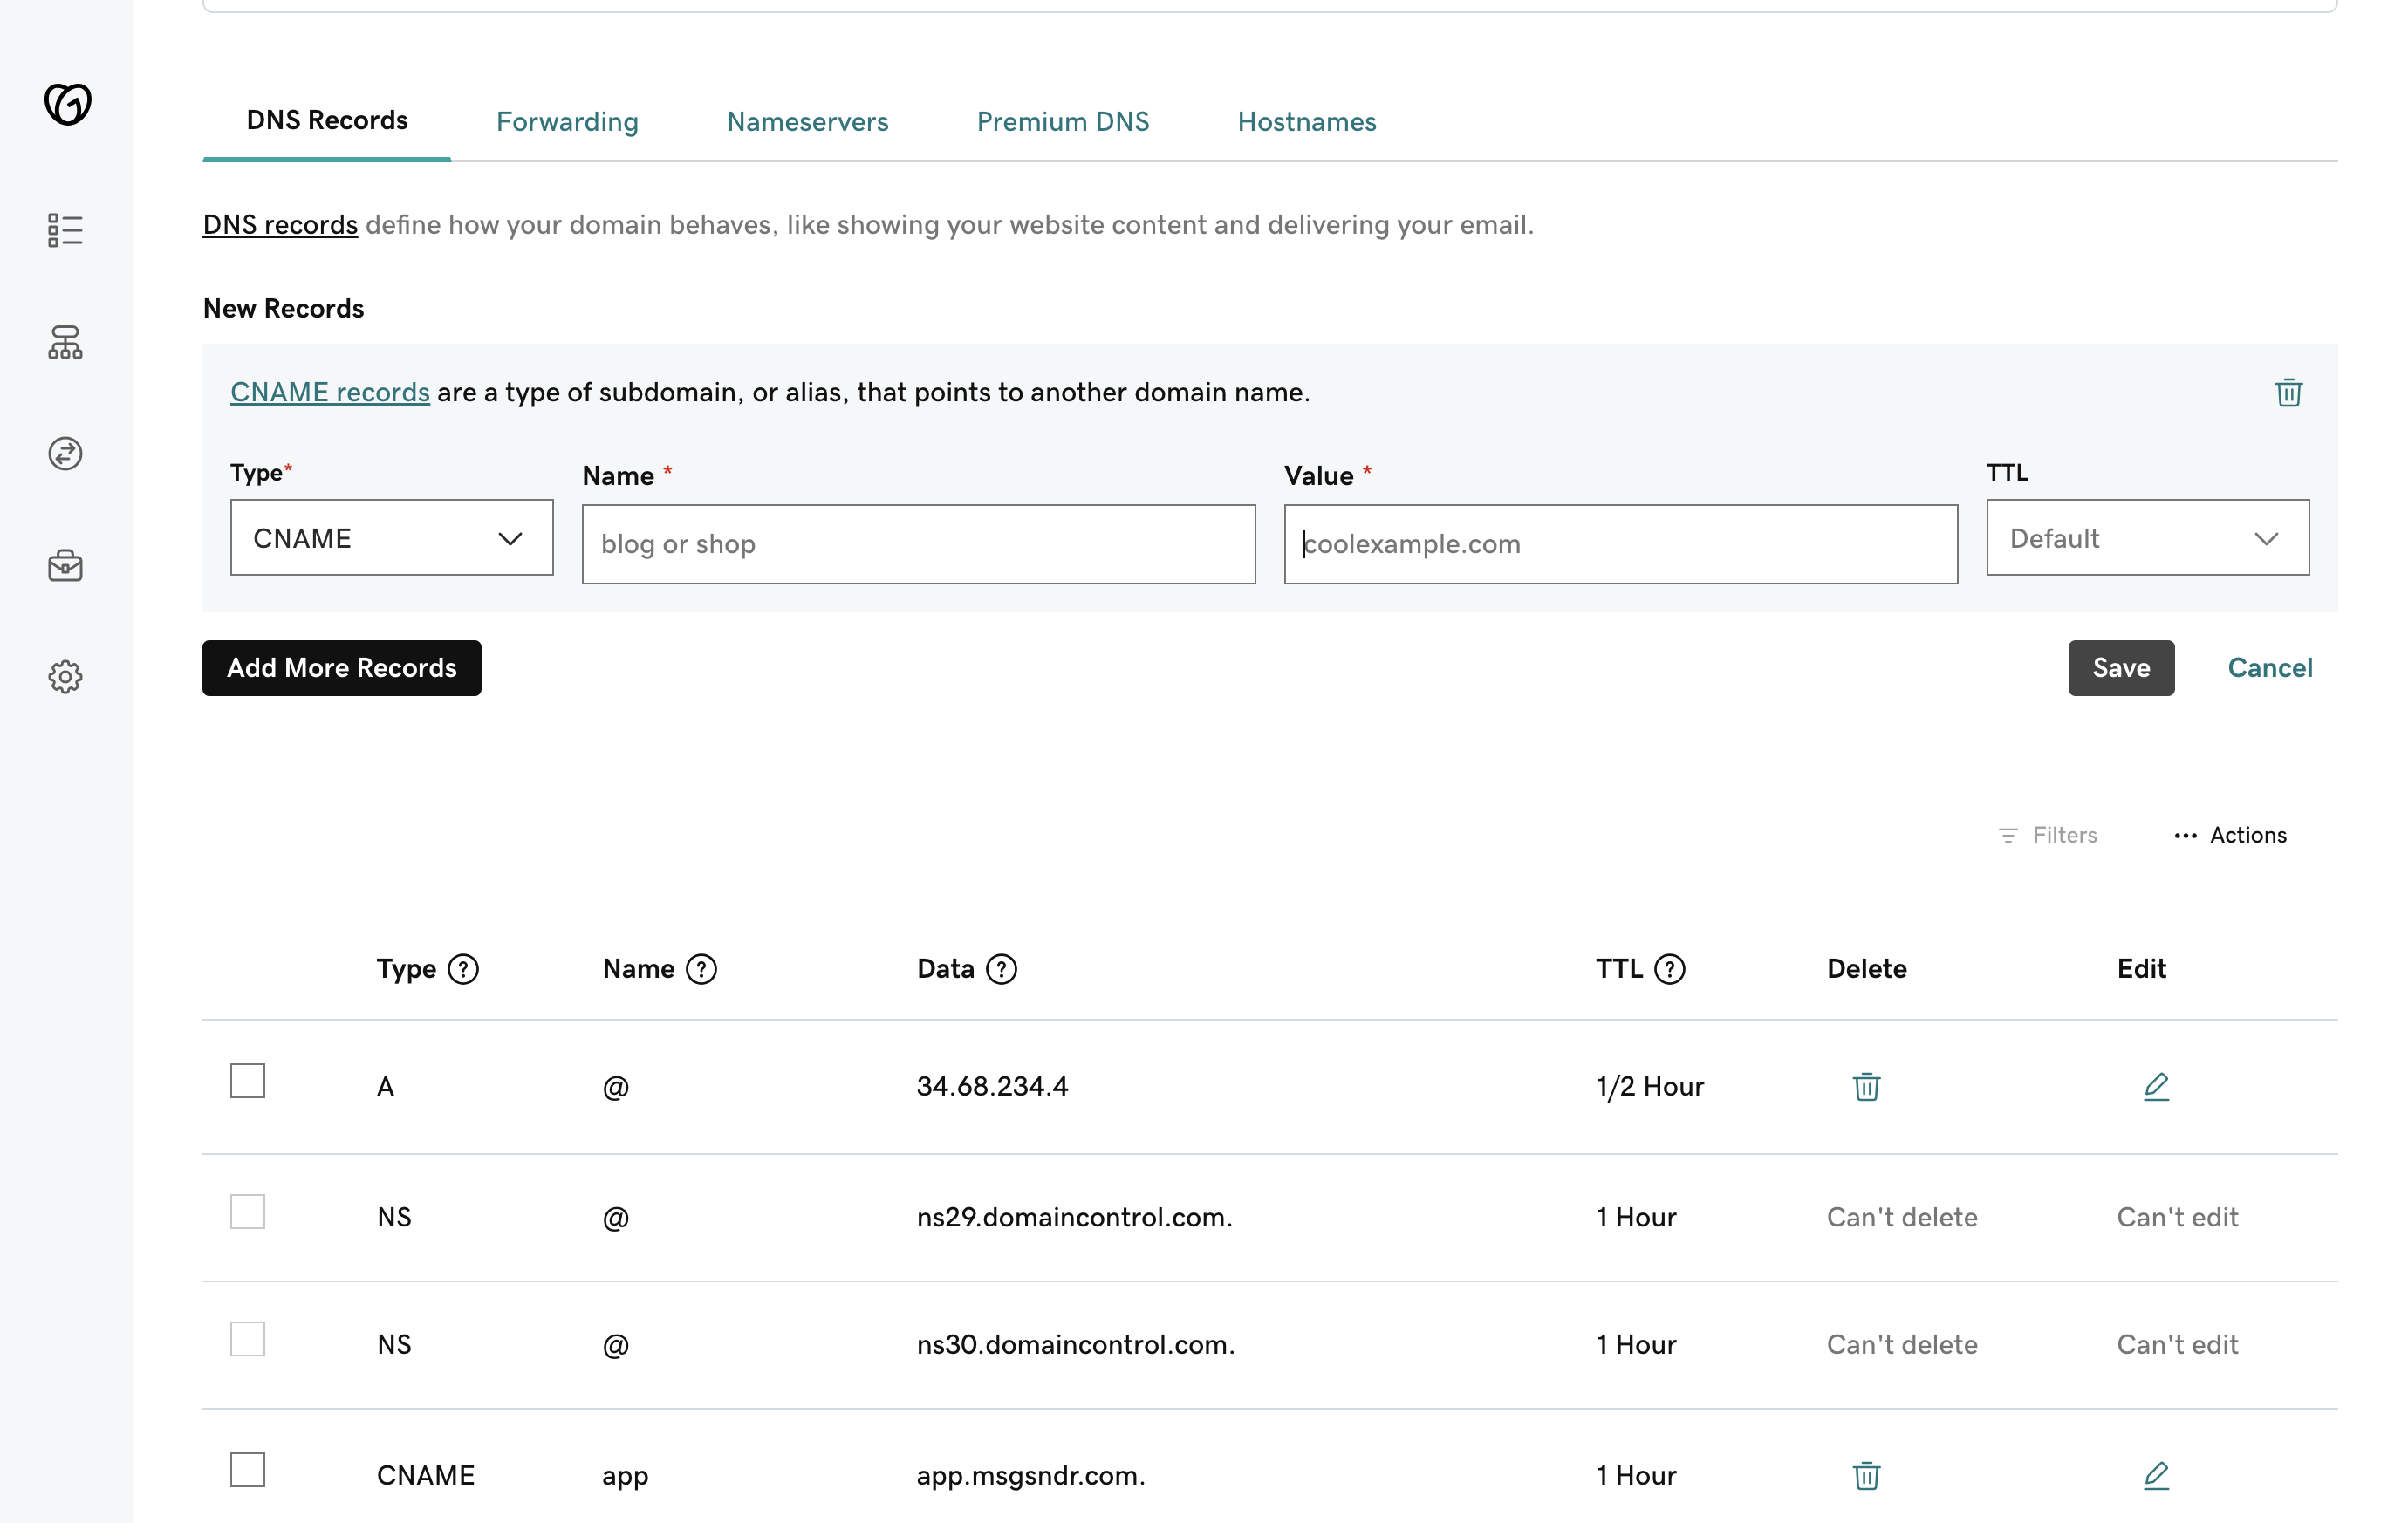Select the ns29.domaincontrol.com NS checkbox

click(x=248, y=1212)
